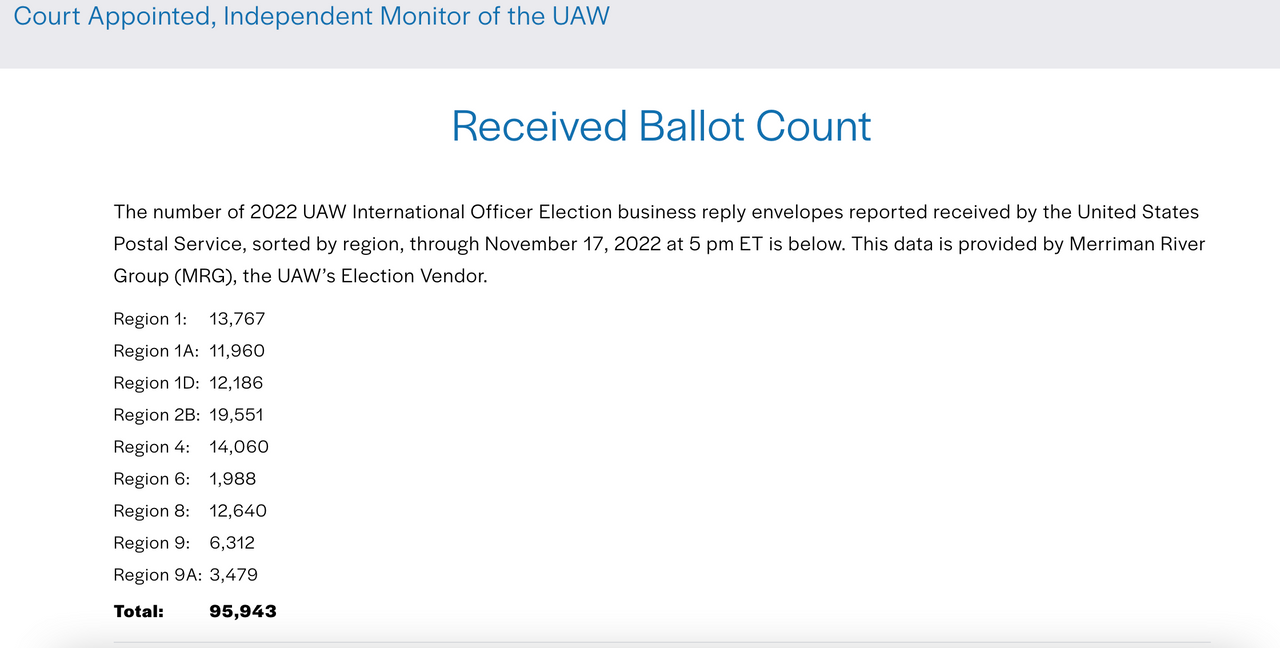Click the Merriman River Group intro paragraph
This screenshot has height=648, width=1280.
(659, 244)
